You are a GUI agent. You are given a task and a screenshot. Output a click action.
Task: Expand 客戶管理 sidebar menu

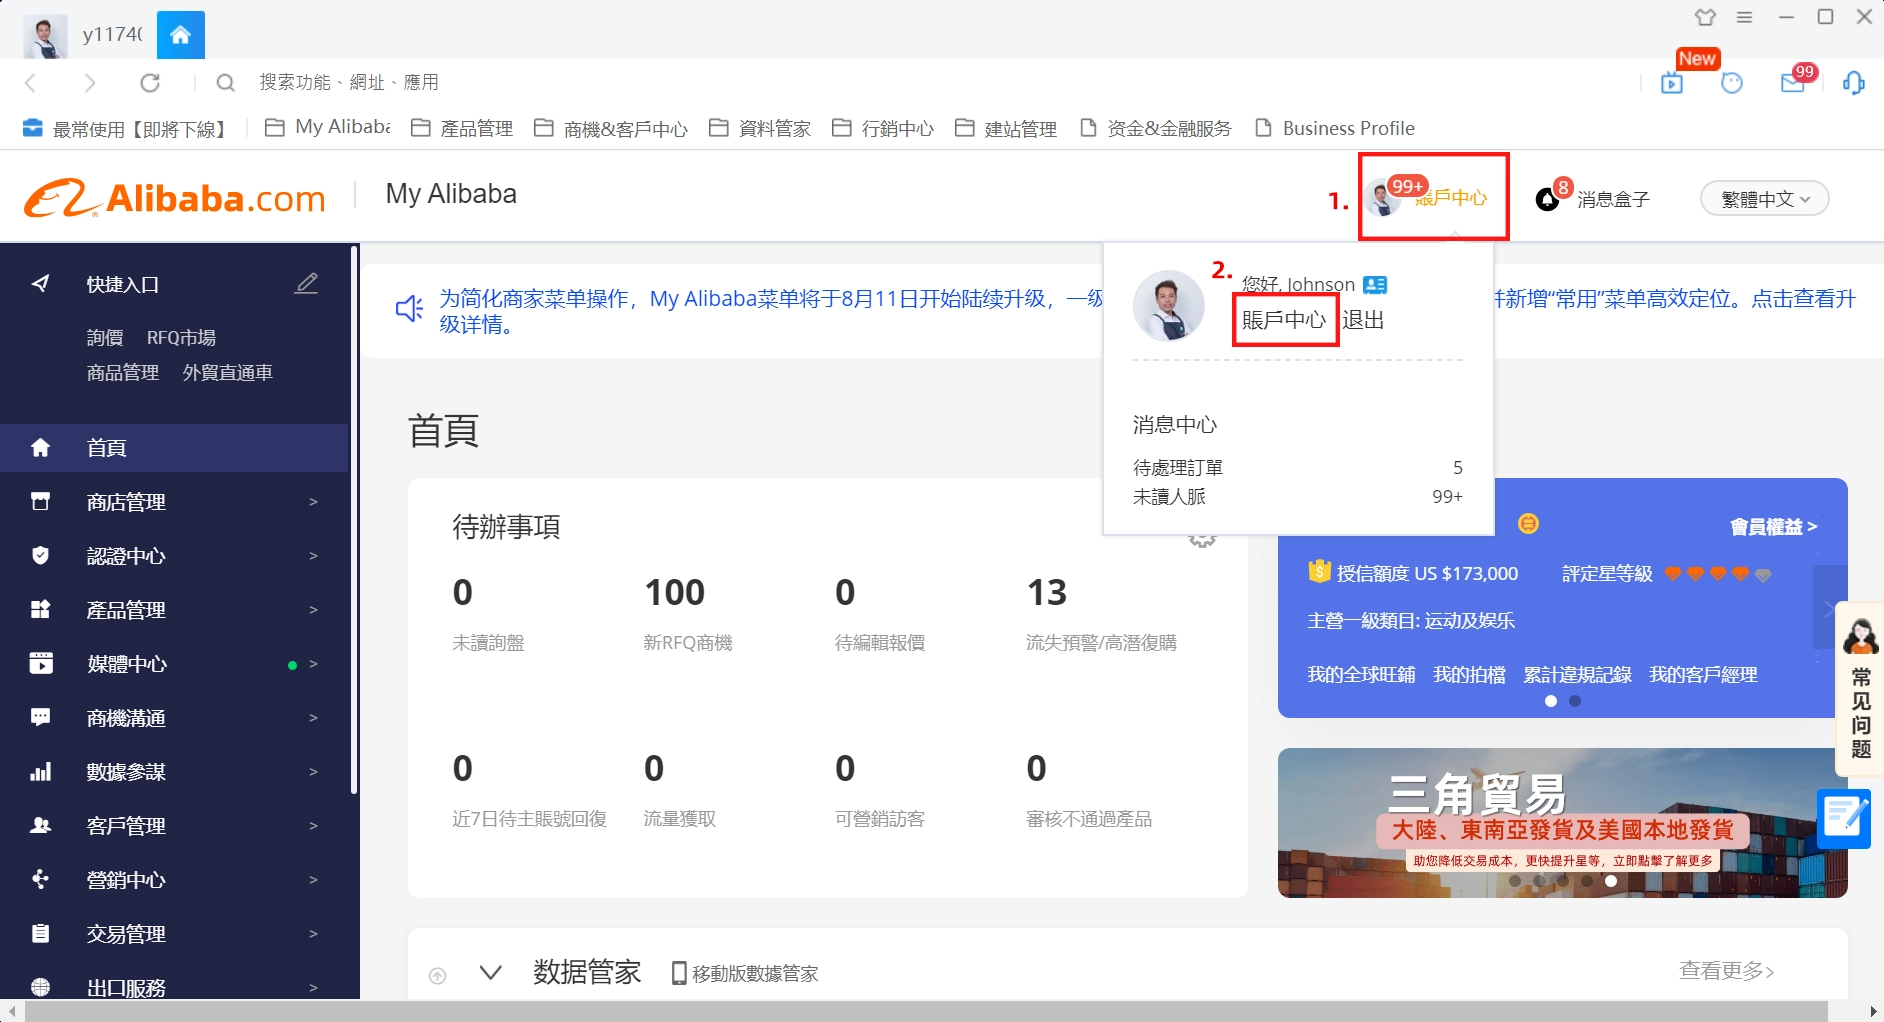175,826
